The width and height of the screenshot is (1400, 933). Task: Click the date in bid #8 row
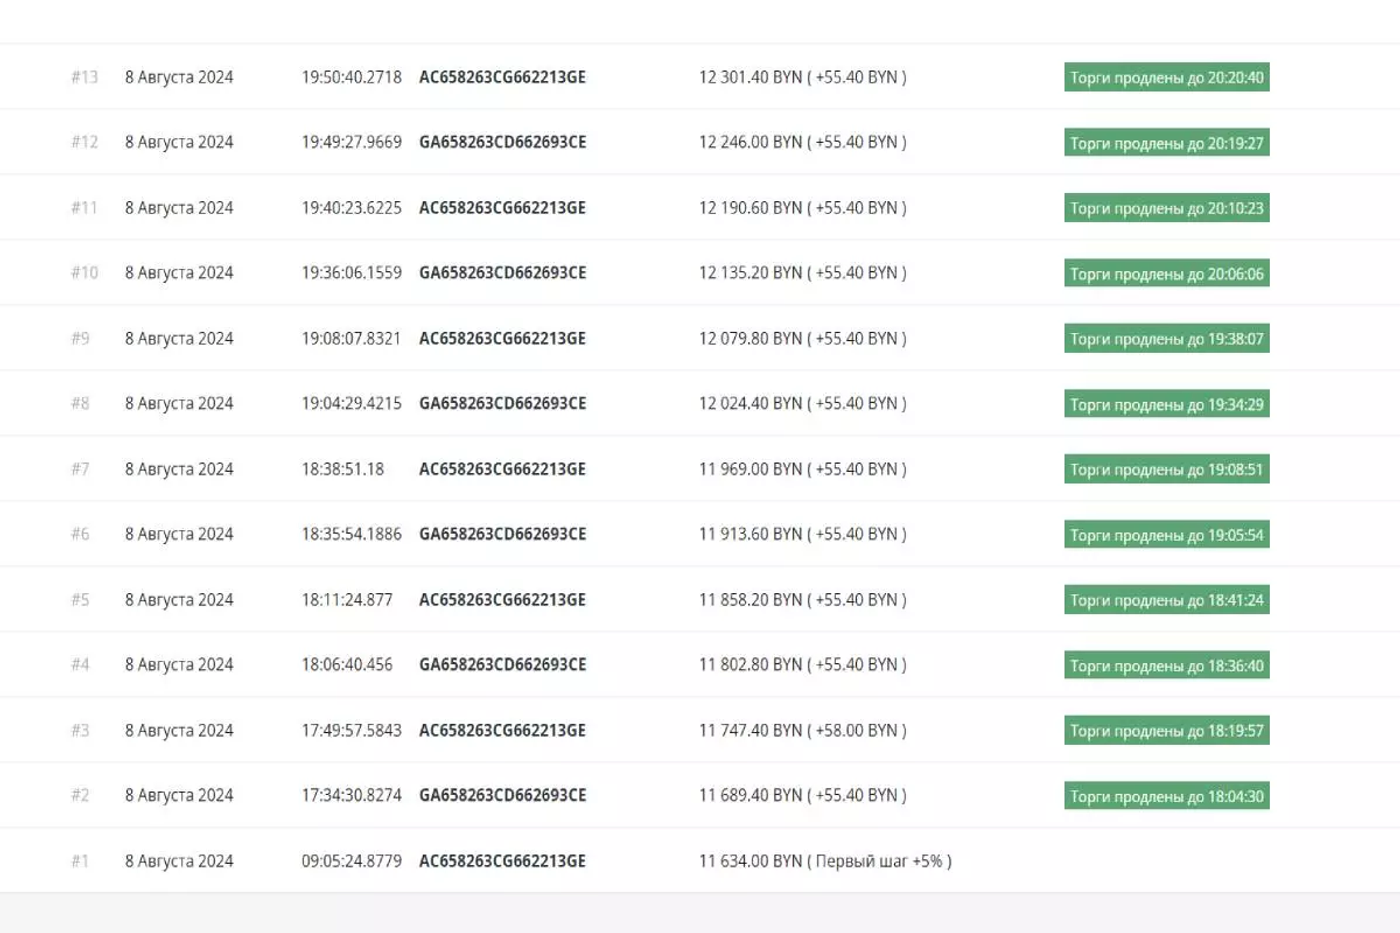[x=179, y=403]
